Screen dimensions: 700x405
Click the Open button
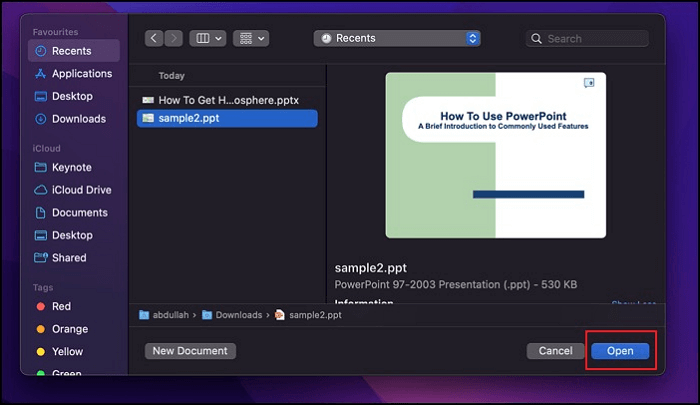[620, 351]
